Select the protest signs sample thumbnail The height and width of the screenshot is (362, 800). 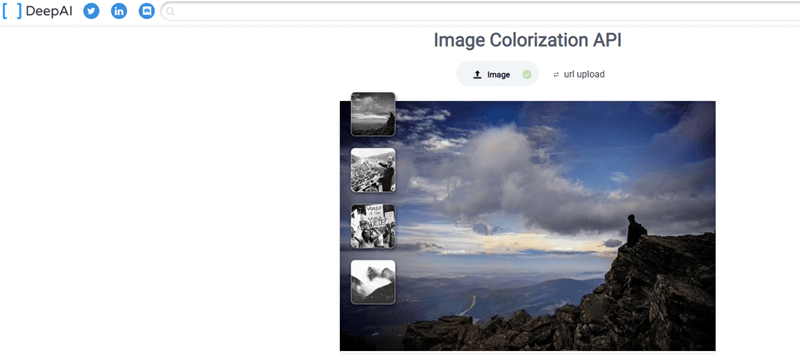(373, 226)
